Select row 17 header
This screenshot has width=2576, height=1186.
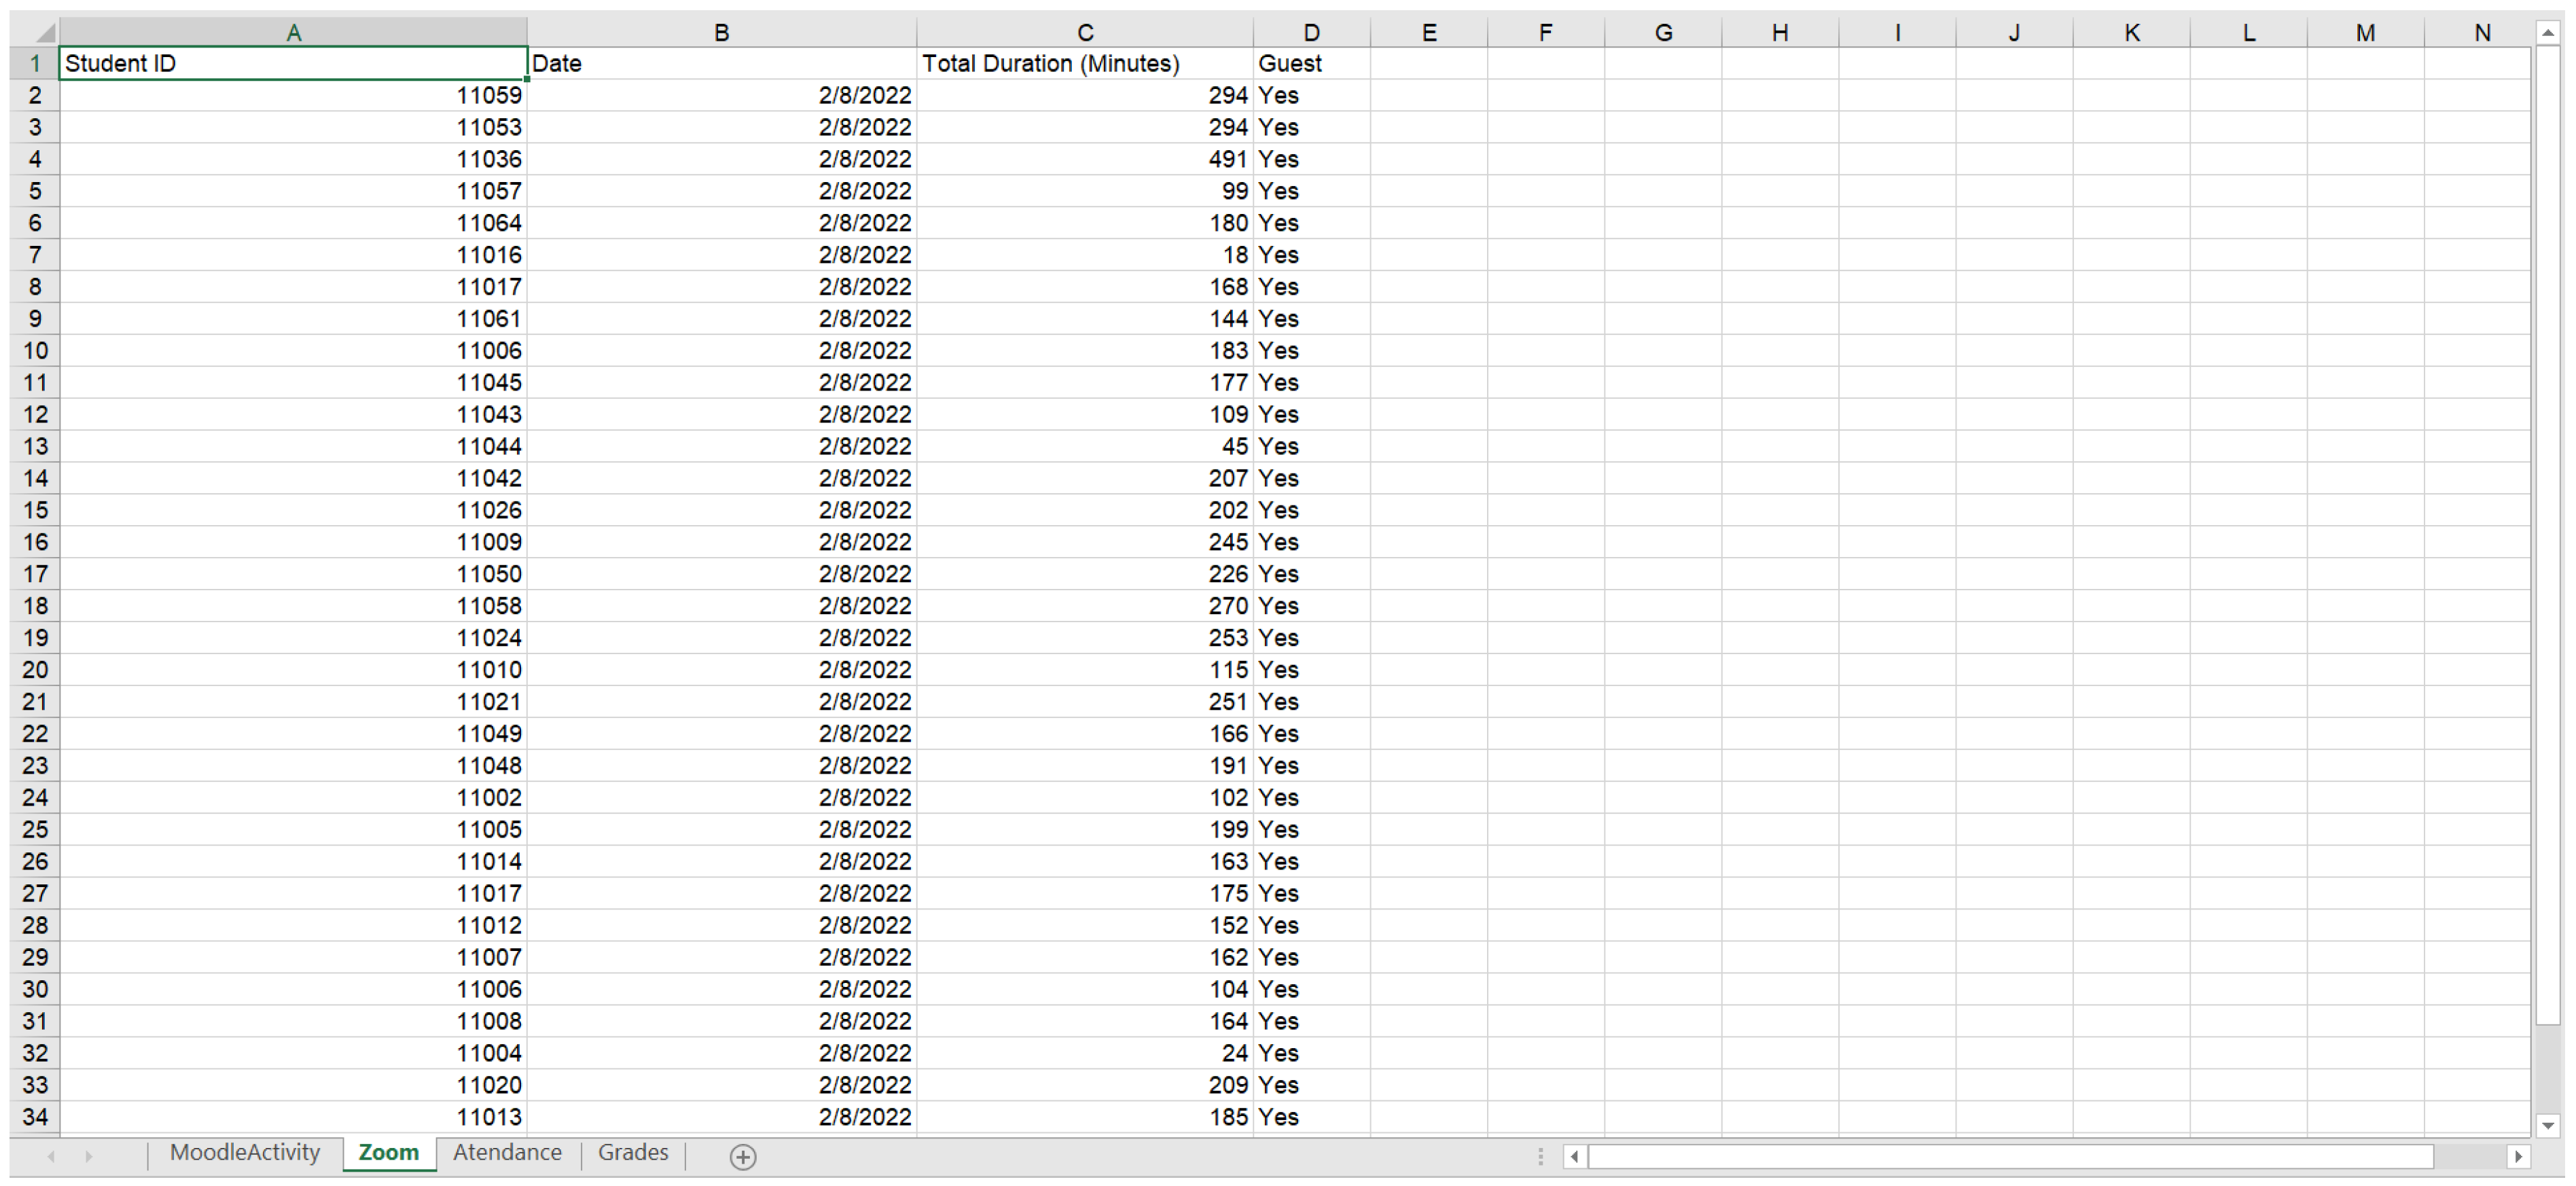tap(35, 574)
